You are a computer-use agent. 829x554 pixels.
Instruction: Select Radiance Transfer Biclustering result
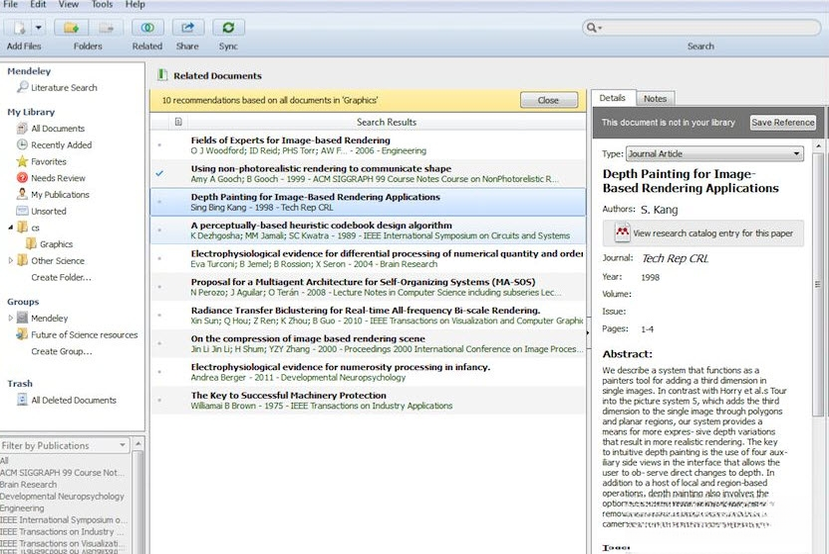pyautogui.click(x=369, y=315)
